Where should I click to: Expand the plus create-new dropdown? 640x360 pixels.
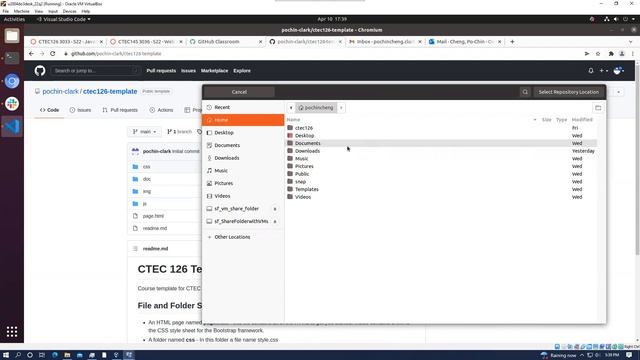(604, 71)
